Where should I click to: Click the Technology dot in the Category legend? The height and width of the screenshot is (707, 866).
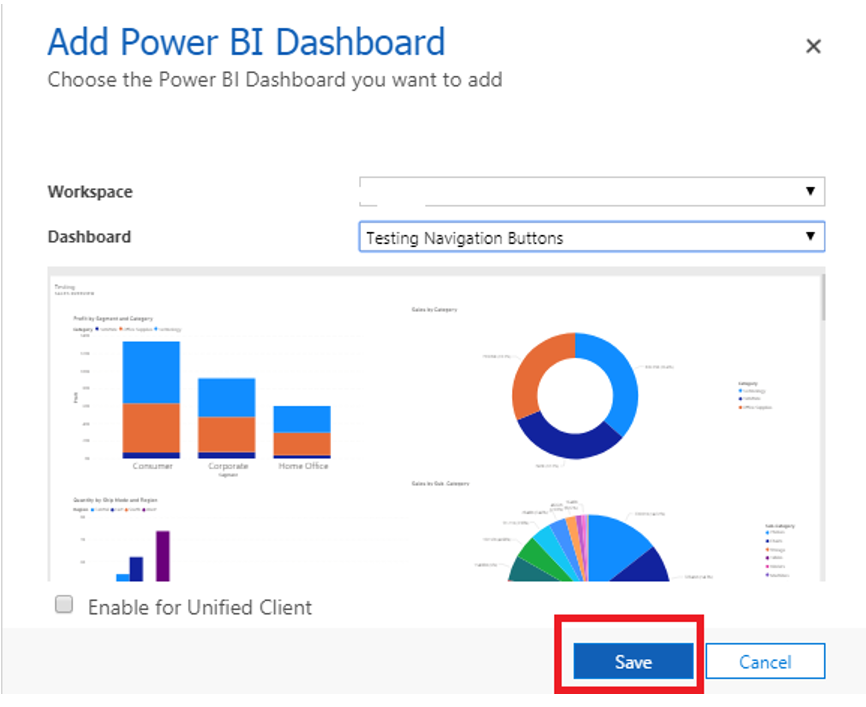740,390
